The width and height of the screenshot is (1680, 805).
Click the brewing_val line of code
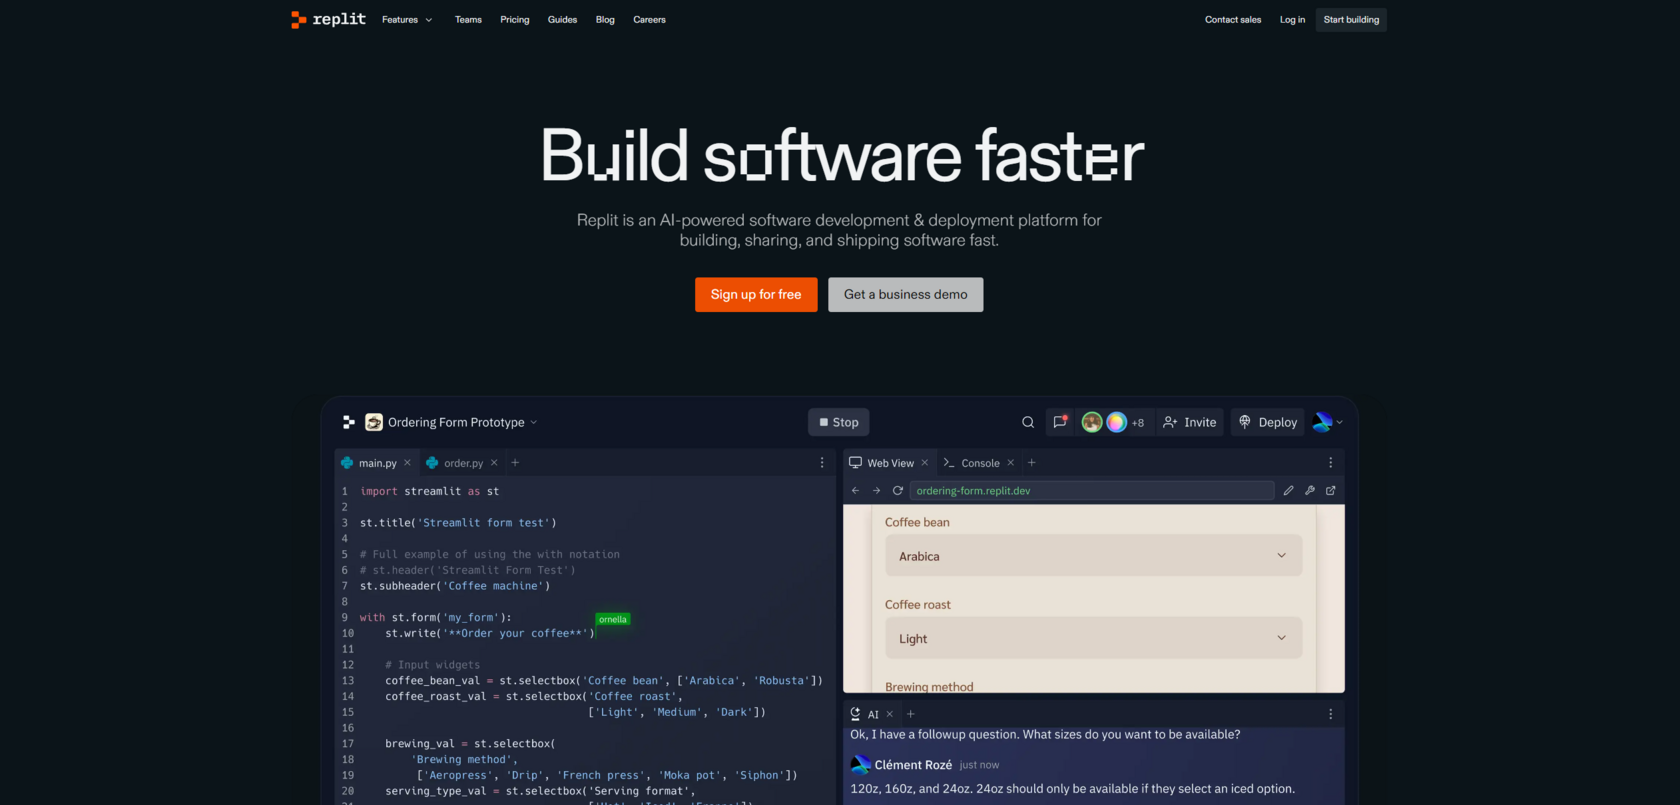tap(470, 744)
